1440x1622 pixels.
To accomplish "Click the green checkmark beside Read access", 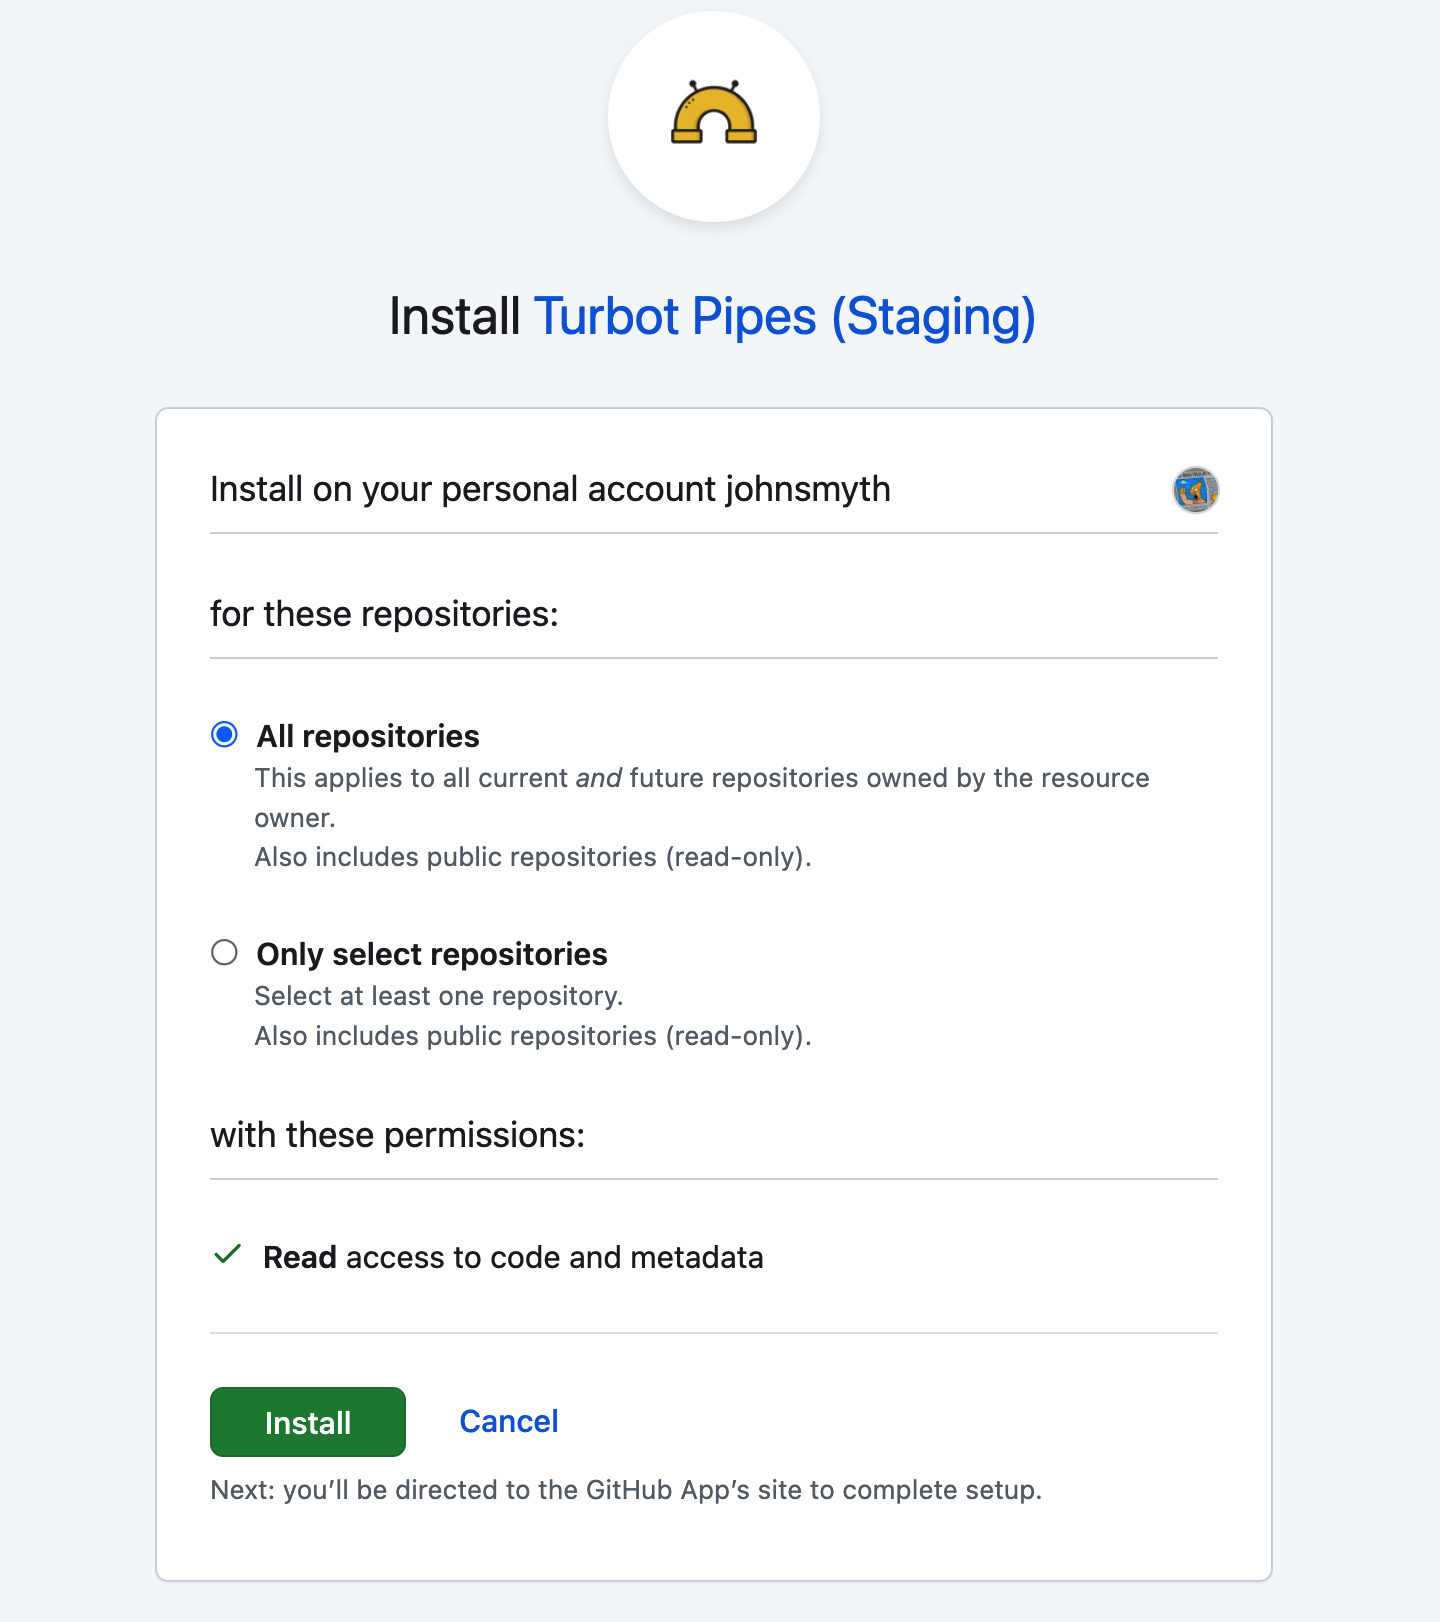I will pos(228,1255).
